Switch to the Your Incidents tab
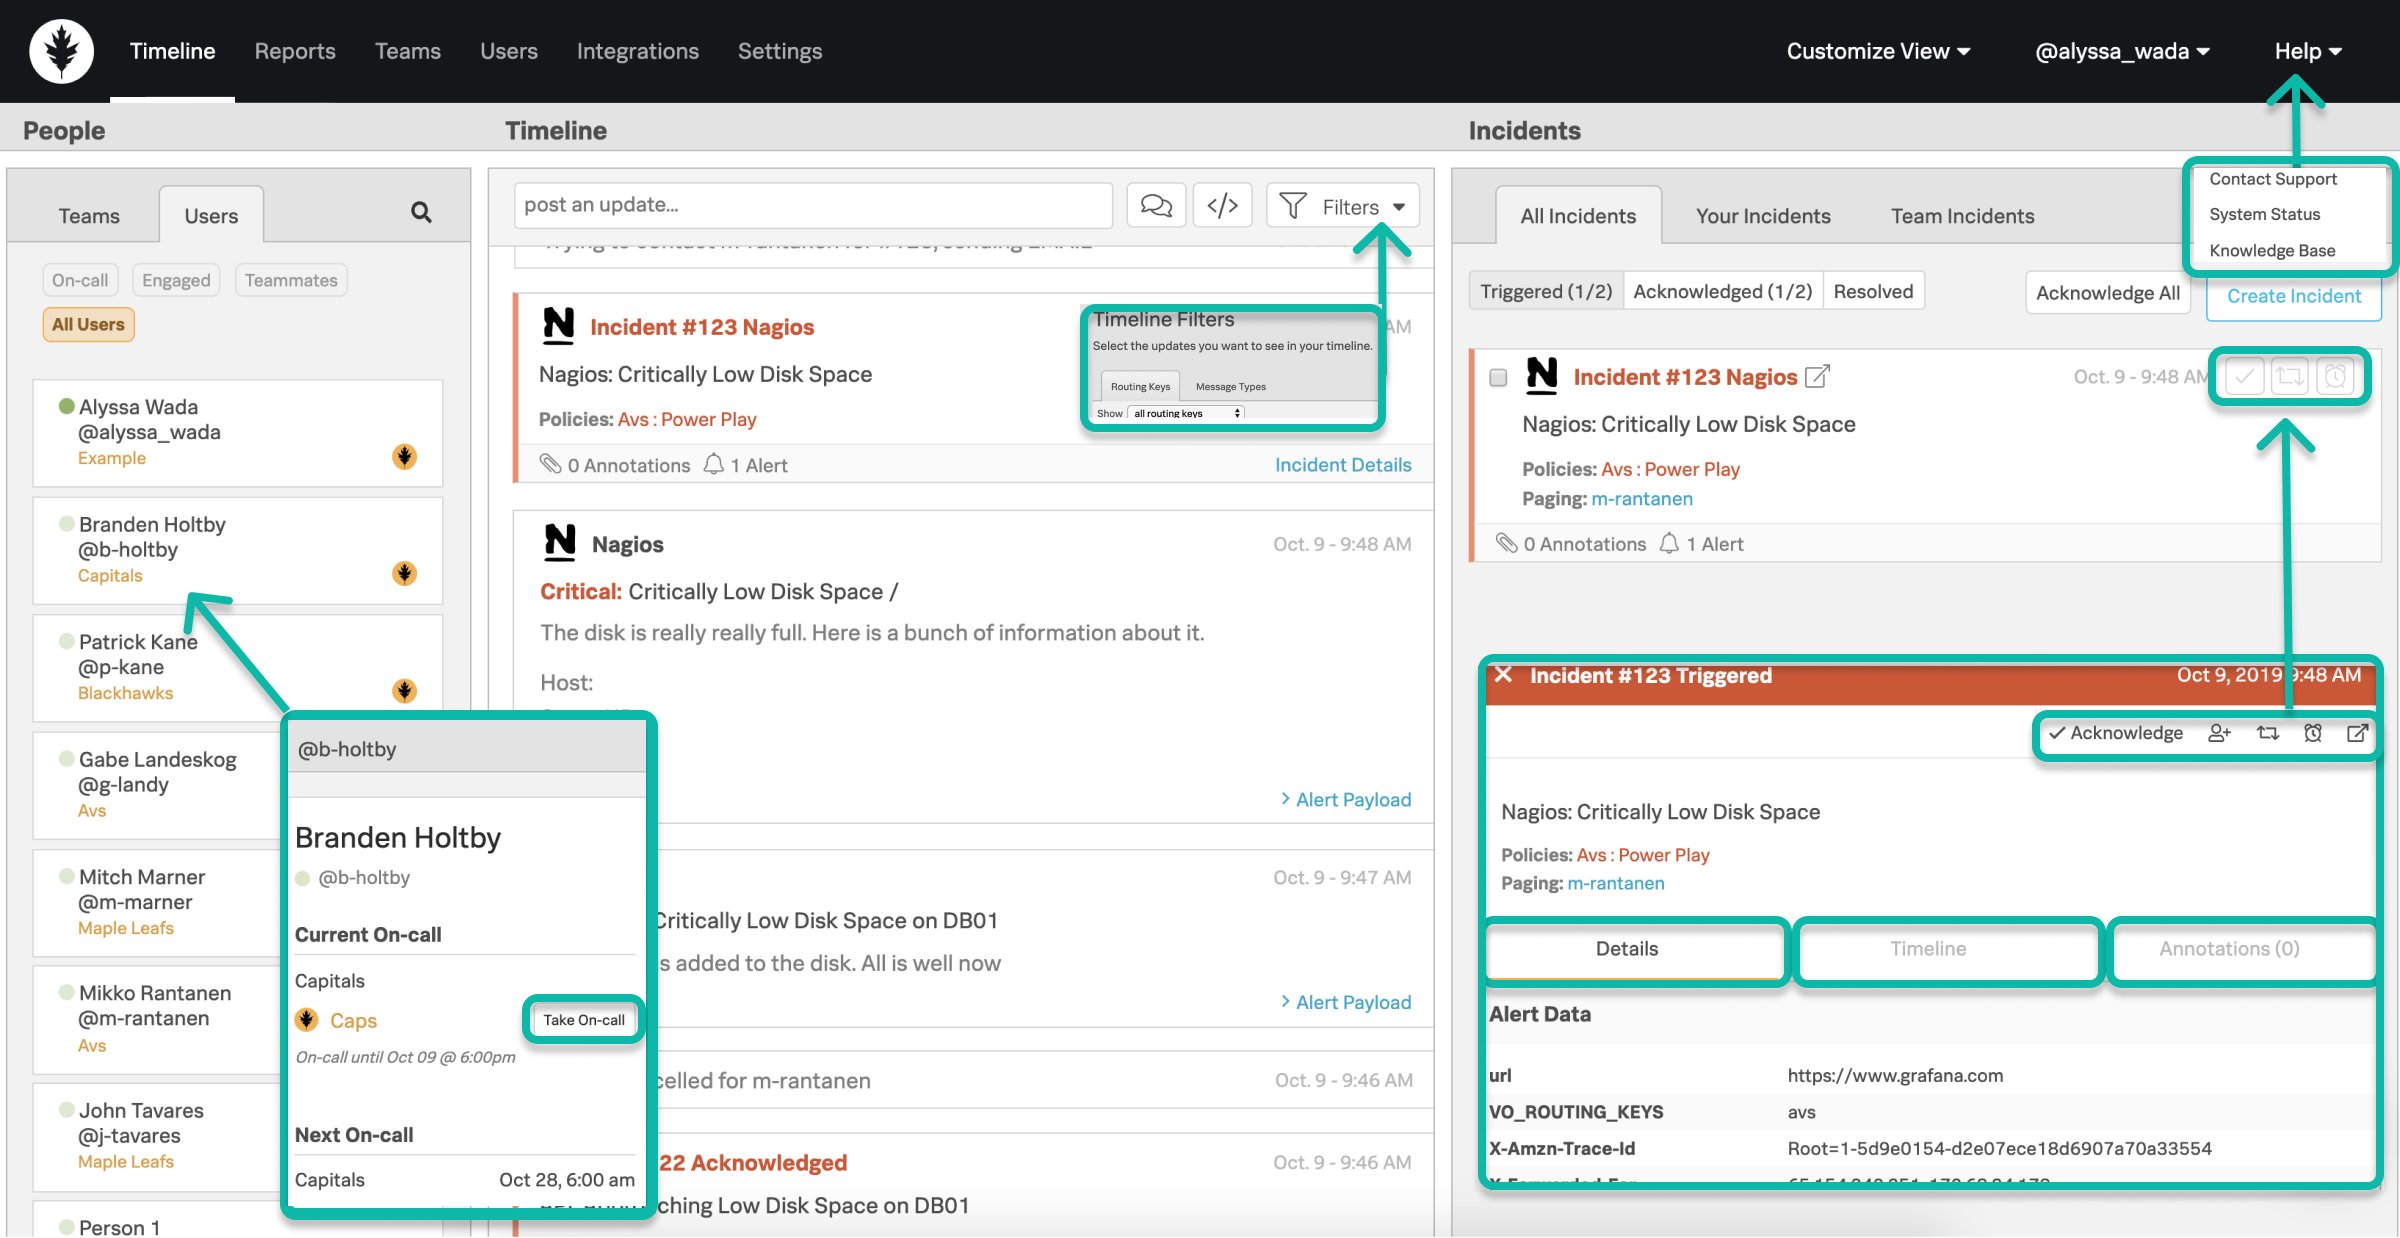The width and height of the screenshot is (2400, 1238). (x=1762, y=216)
